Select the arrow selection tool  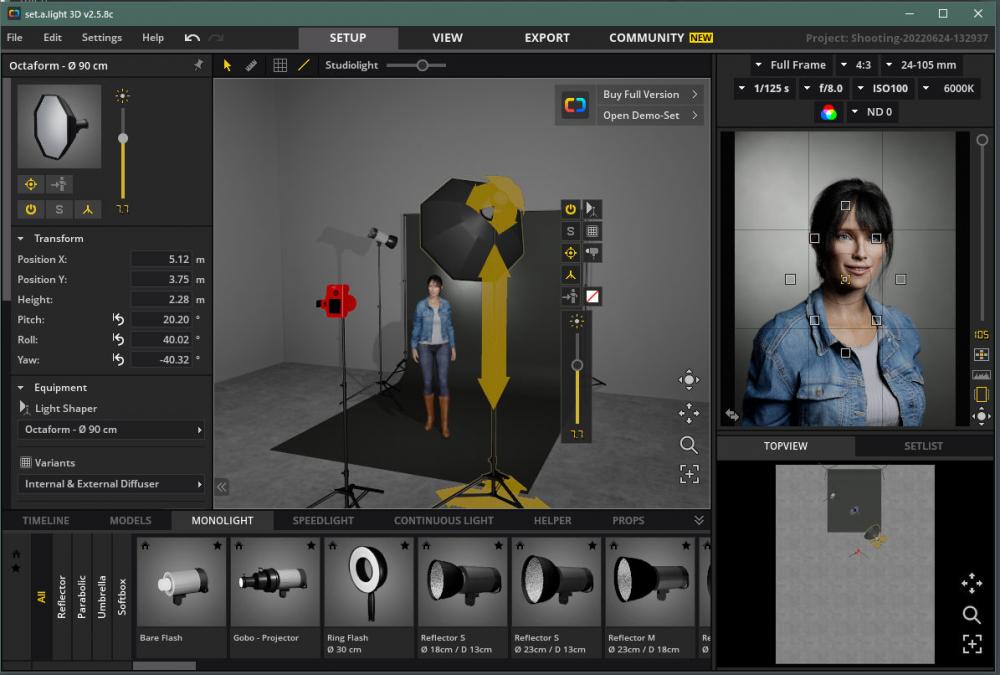tap(227, 65)
